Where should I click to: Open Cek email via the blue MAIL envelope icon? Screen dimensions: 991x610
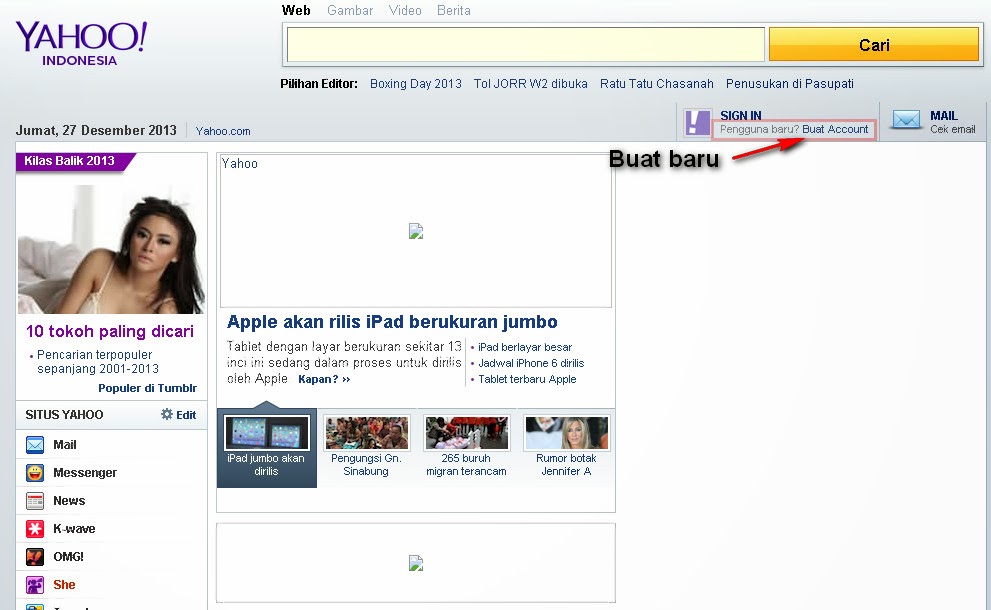[x=906, y=120]
